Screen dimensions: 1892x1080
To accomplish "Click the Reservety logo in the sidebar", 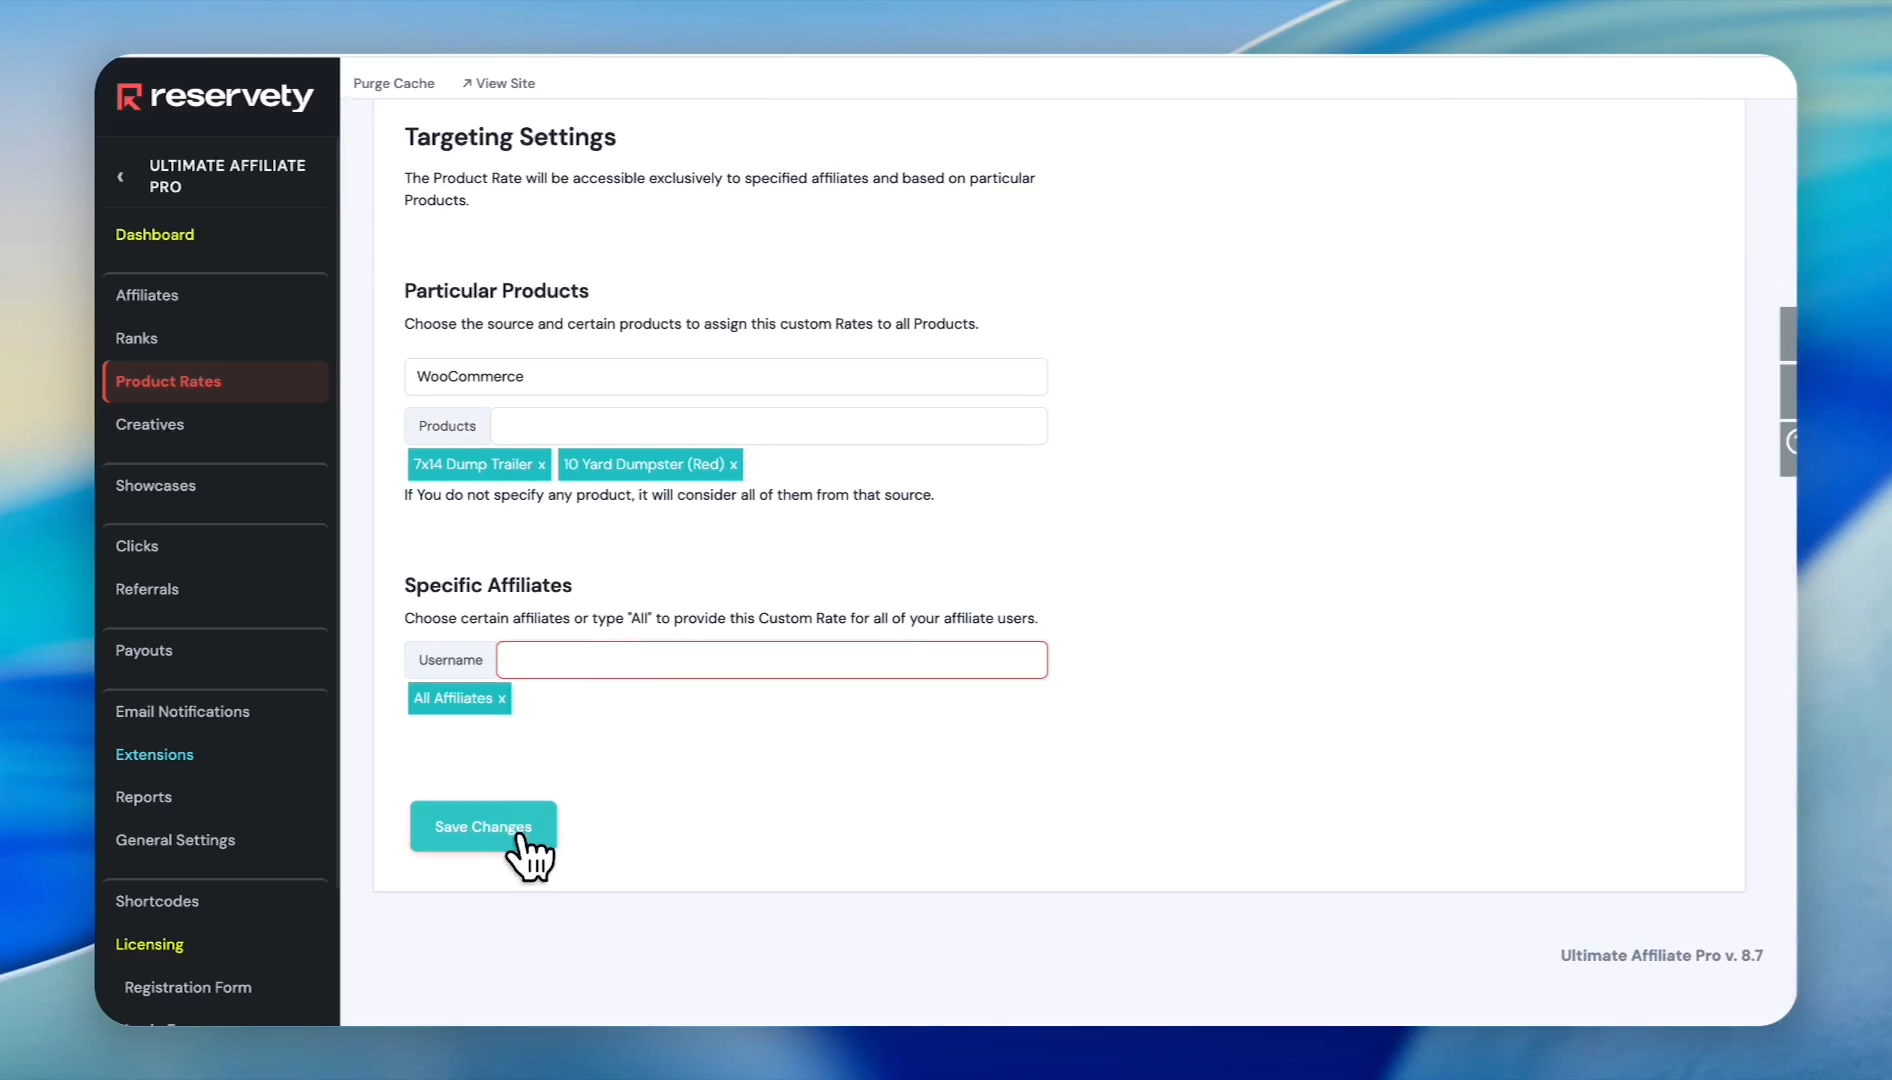I will pyautogui.click(x=215, y=96).
